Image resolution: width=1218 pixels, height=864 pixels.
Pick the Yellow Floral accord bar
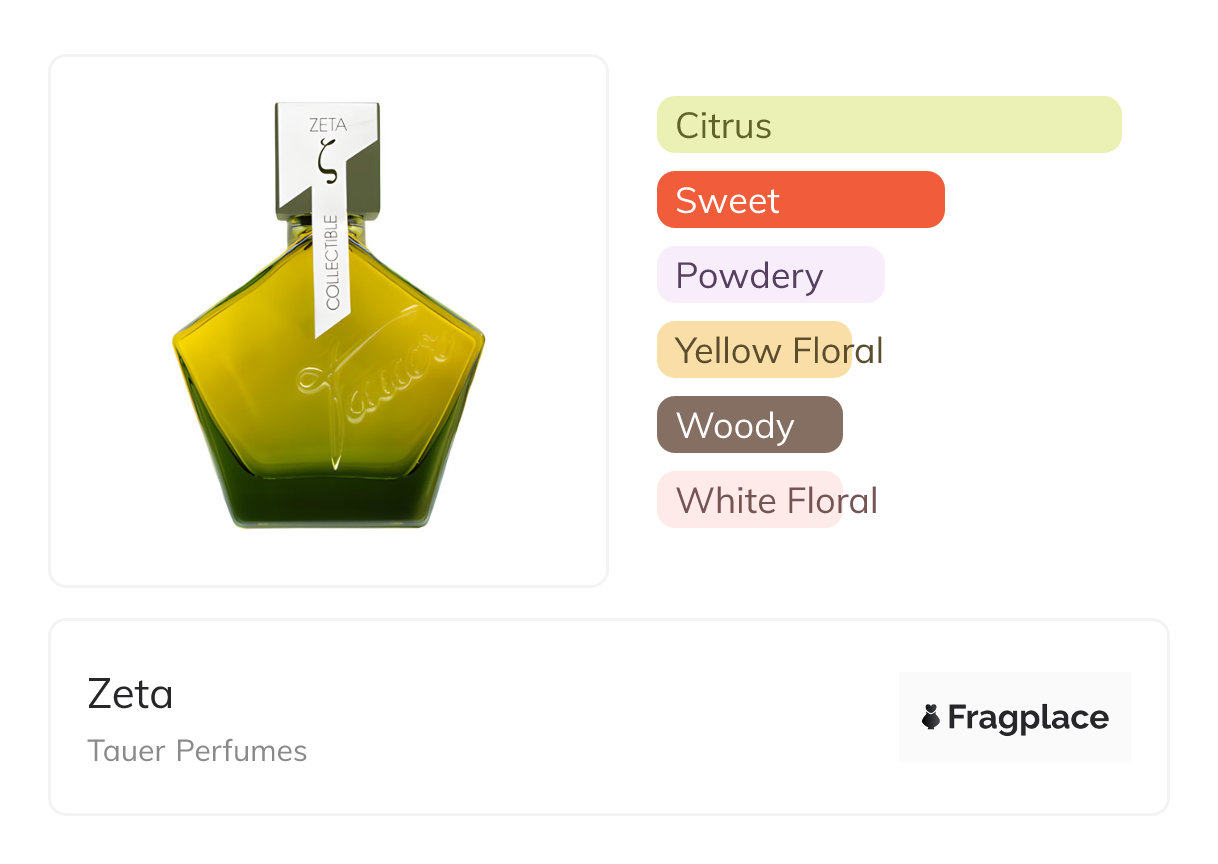[754, 350]
